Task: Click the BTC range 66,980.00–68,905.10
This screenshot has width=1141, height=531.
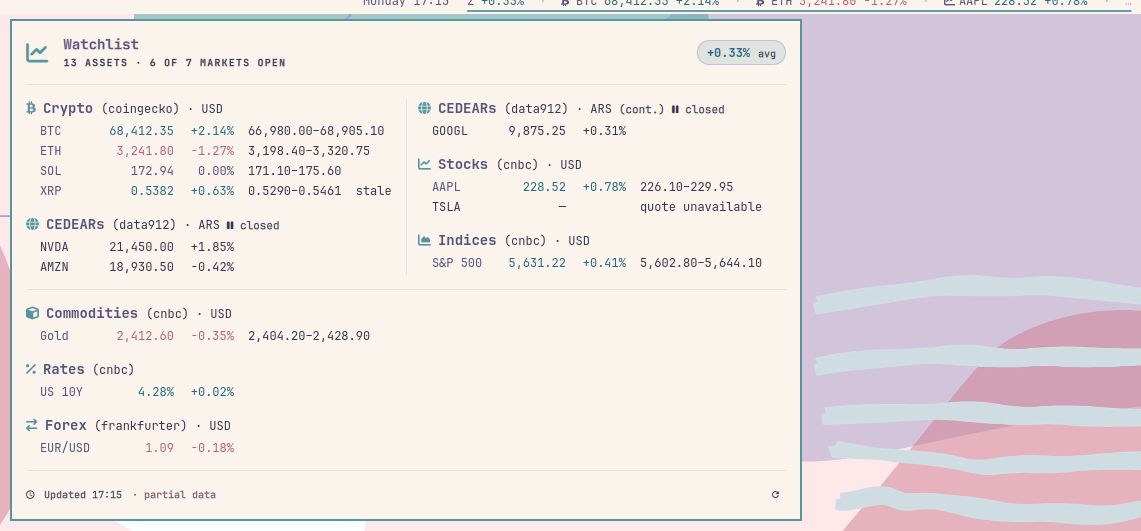Action: click(316, 131)
